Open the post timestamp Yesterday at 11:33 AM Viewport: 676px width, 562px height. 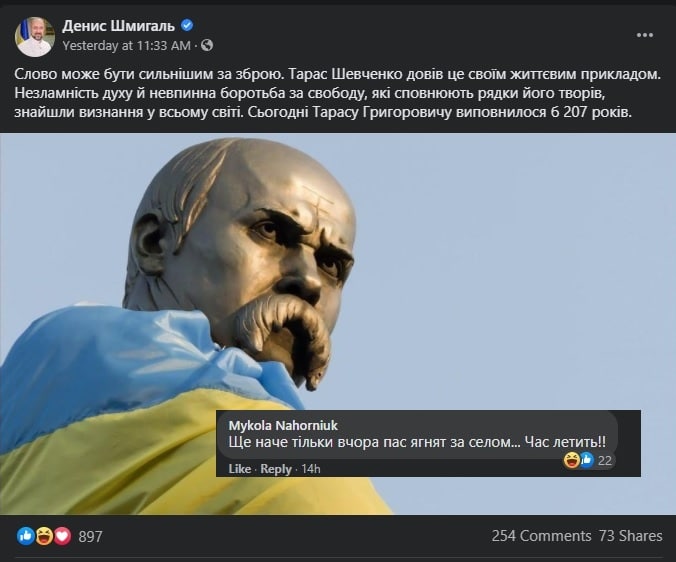[126, 45]
